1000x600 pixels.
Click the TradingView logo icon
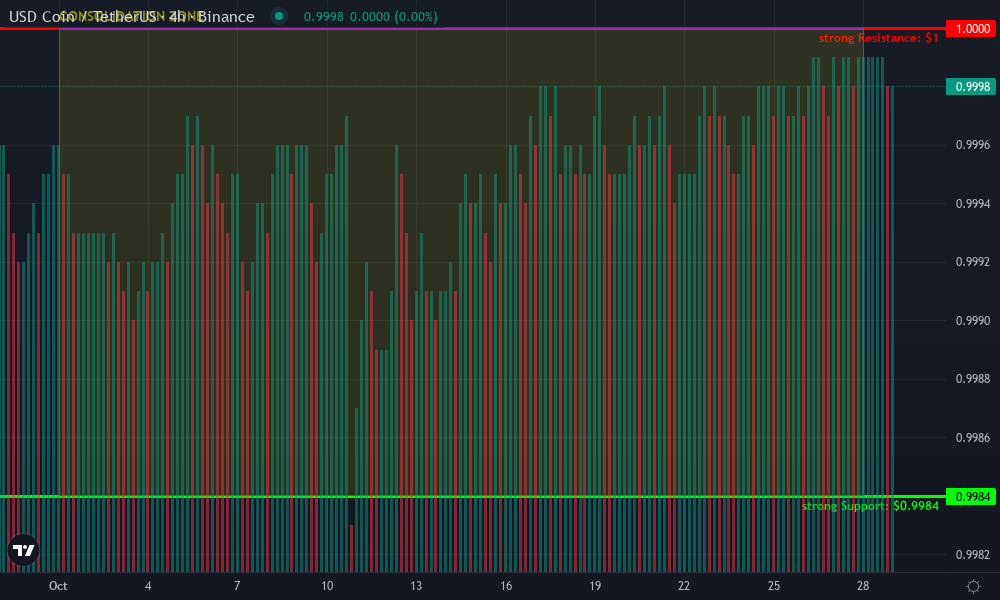(23, 549)
